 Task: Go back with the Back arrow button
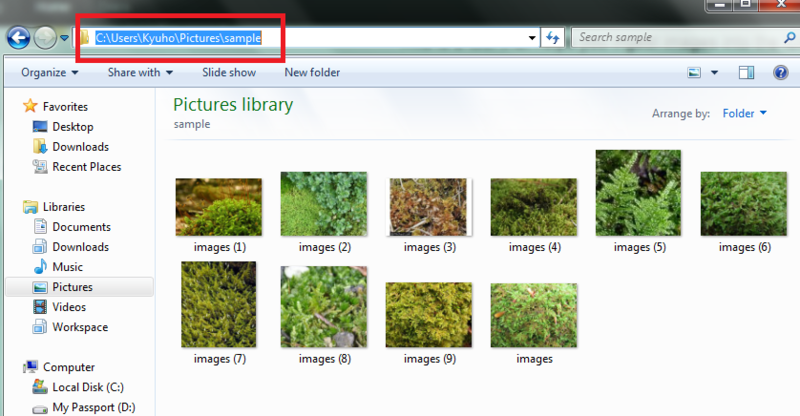18,38
